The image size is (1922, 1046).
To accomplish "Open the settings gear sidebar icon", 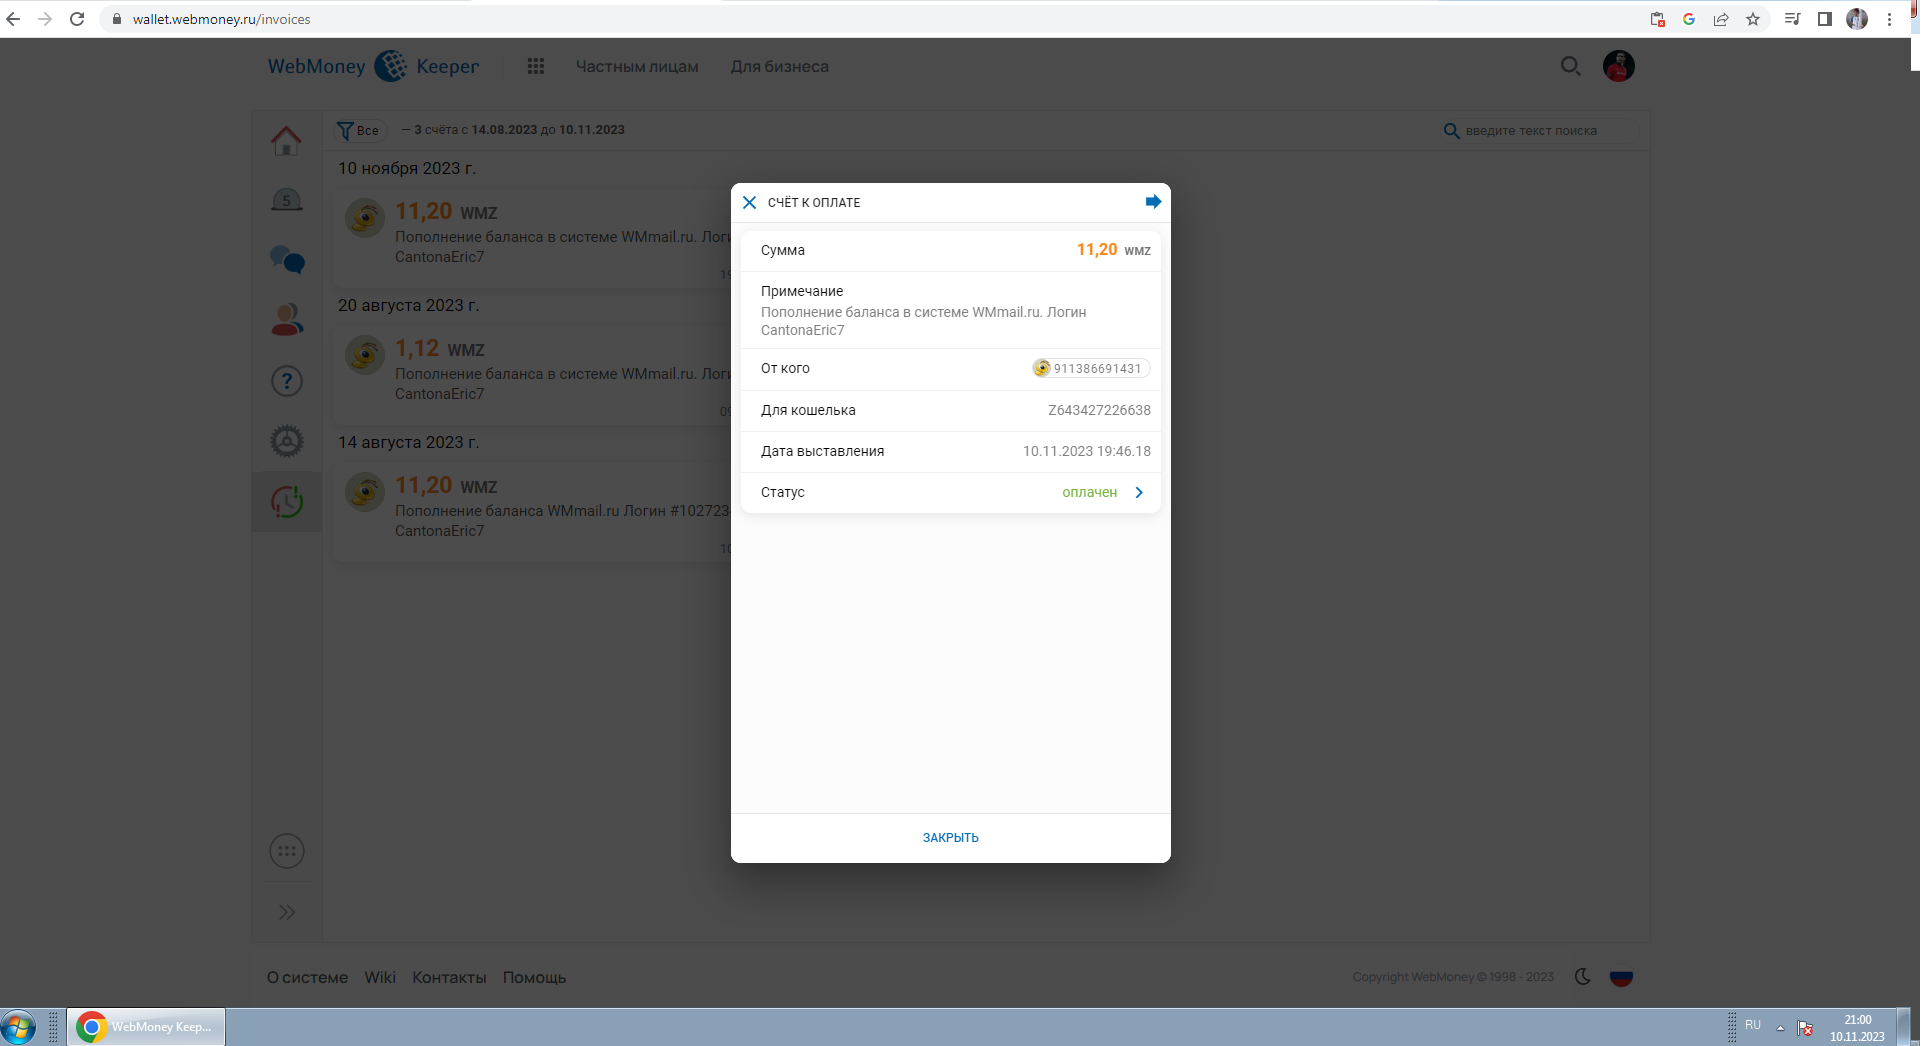I will 287,441.
